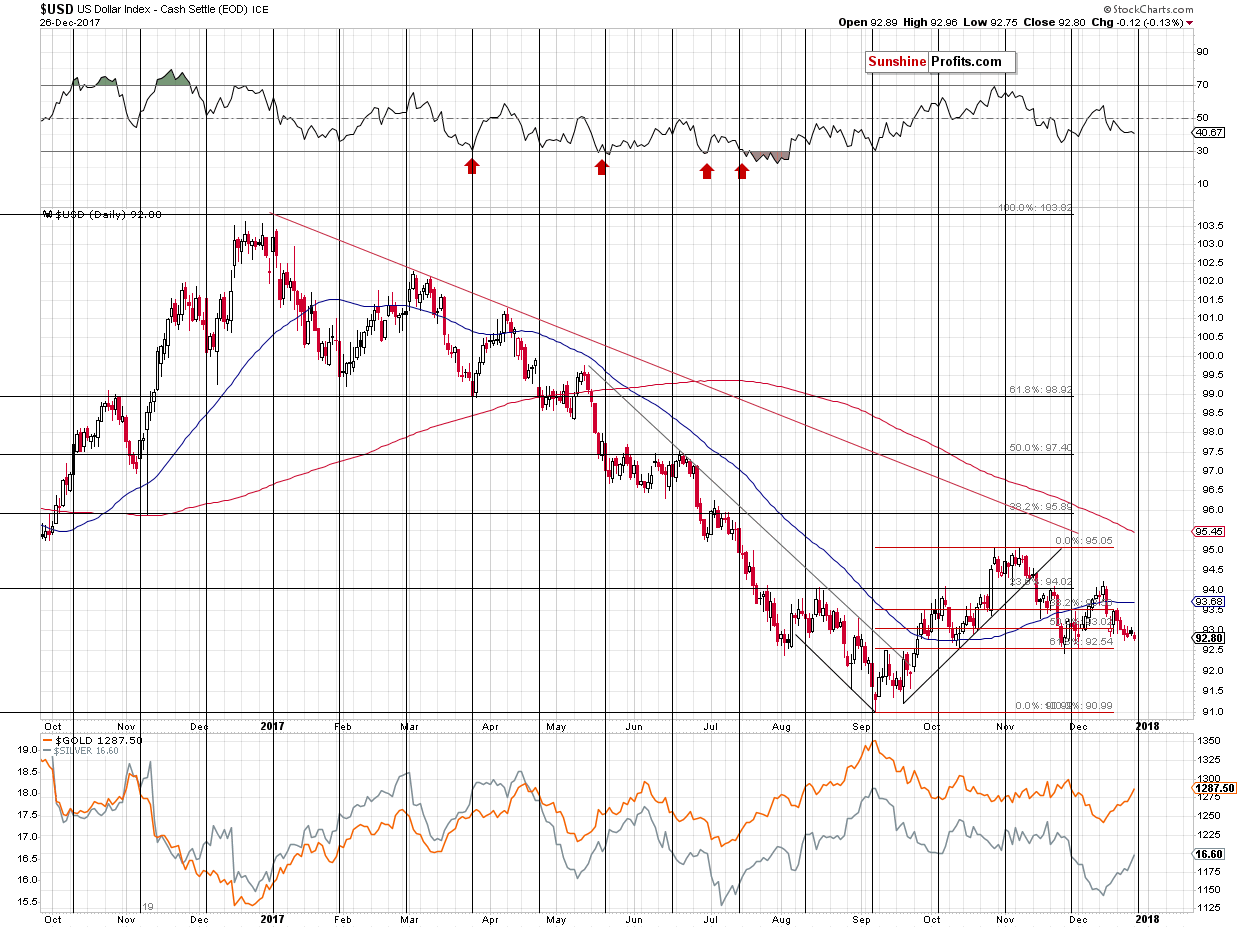This screenshot has height=928, width=1240.
Task: Click the RSI axis label 90
Action: pyautogui.click(x=1202, y=51)
